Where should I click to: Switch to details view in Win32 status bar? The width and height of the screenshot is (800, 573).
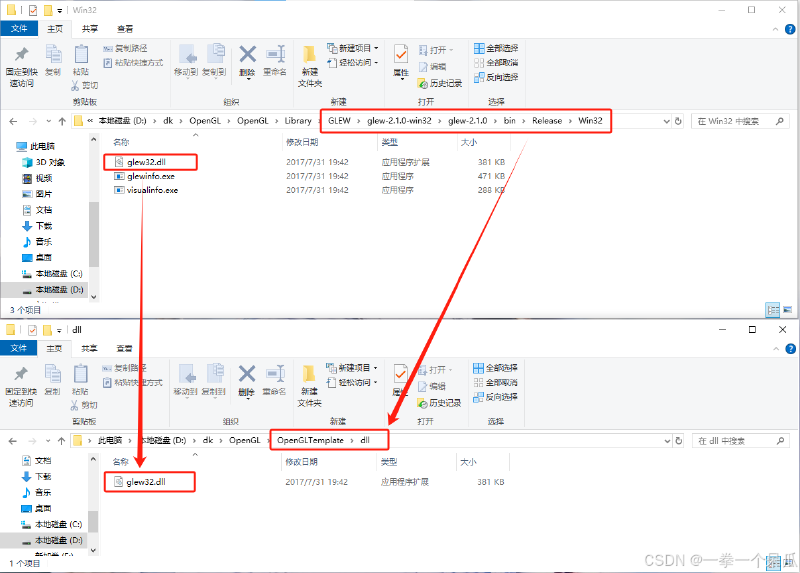pos(773,310)
